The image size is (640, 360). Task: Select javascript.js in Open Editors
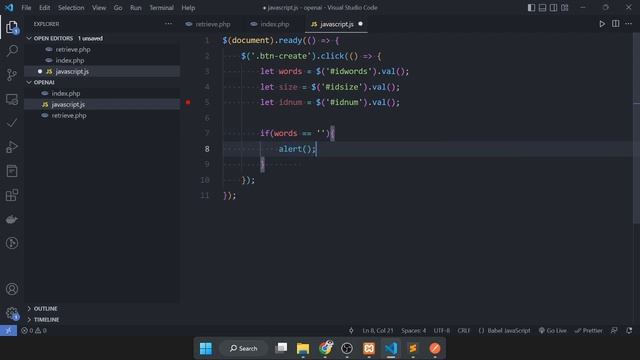(x=102, y=71)
